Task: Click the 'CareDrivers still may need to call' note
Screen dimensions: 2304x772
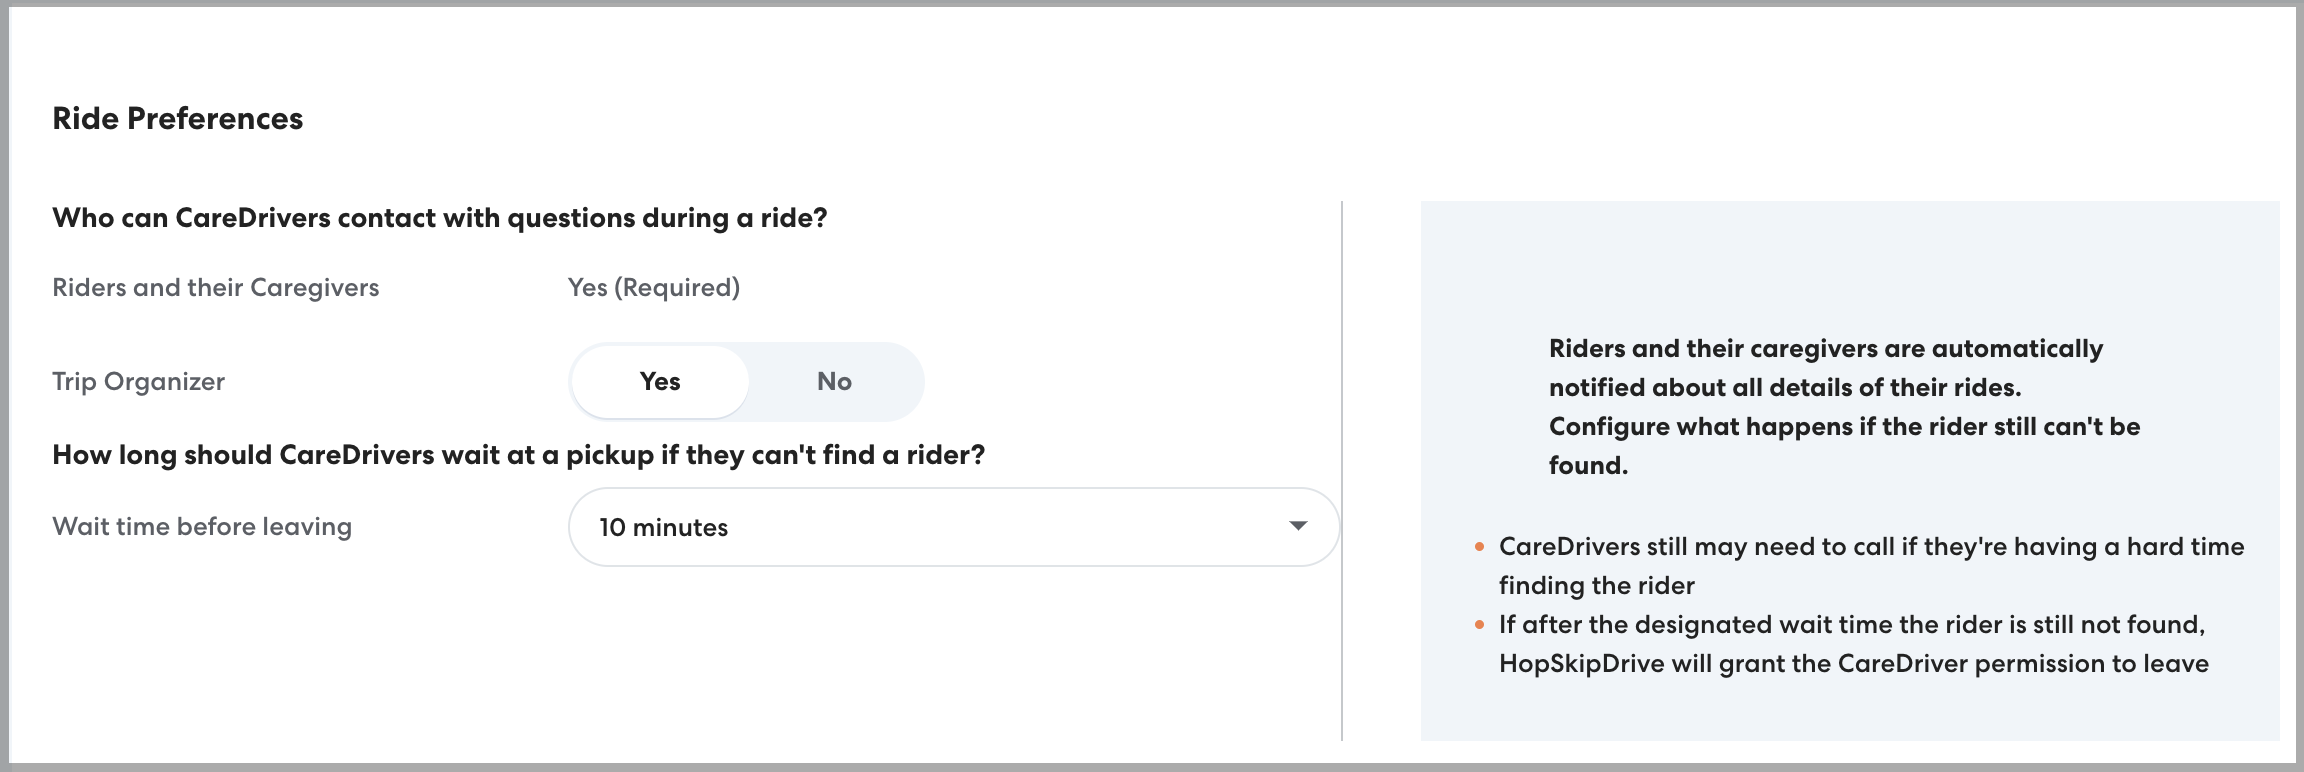Action: pyautogui.click(x=1870, y=547)
